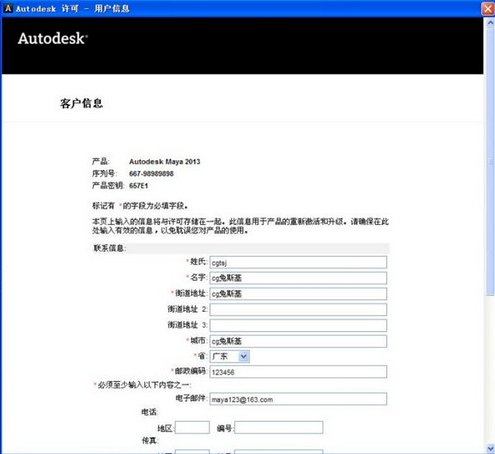The height and width of the screenshot is (454, 495).
Task: Click the 电子邮件 field with maya123@163.com
Action: pyautogui.click(x=298, y=399)
